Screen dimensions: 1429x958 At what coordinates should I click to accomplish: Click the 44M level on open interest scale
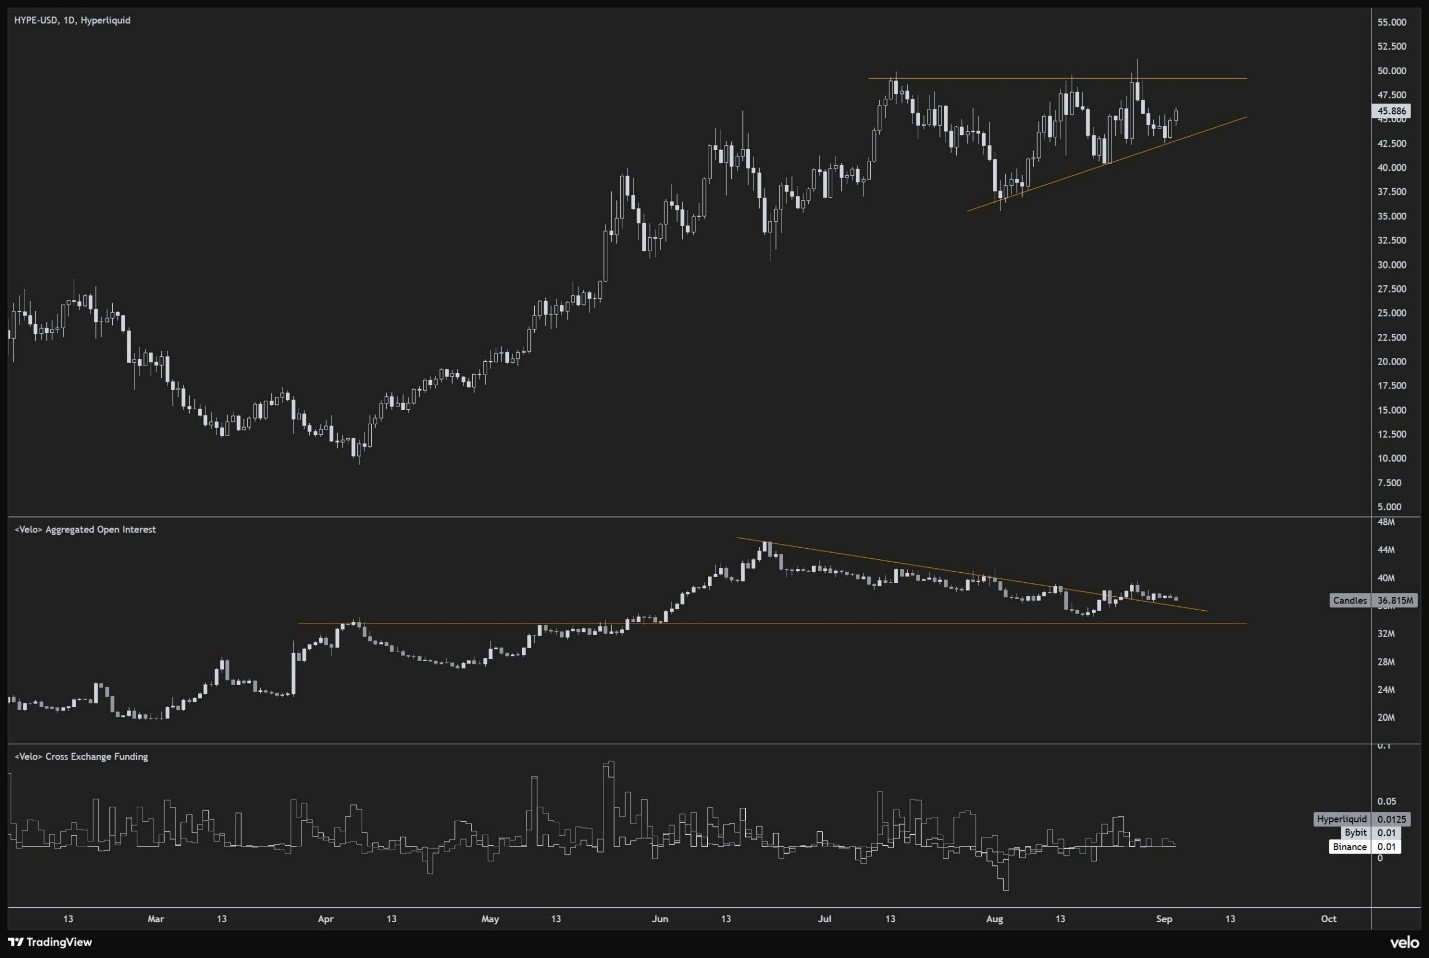point(1385,550)
